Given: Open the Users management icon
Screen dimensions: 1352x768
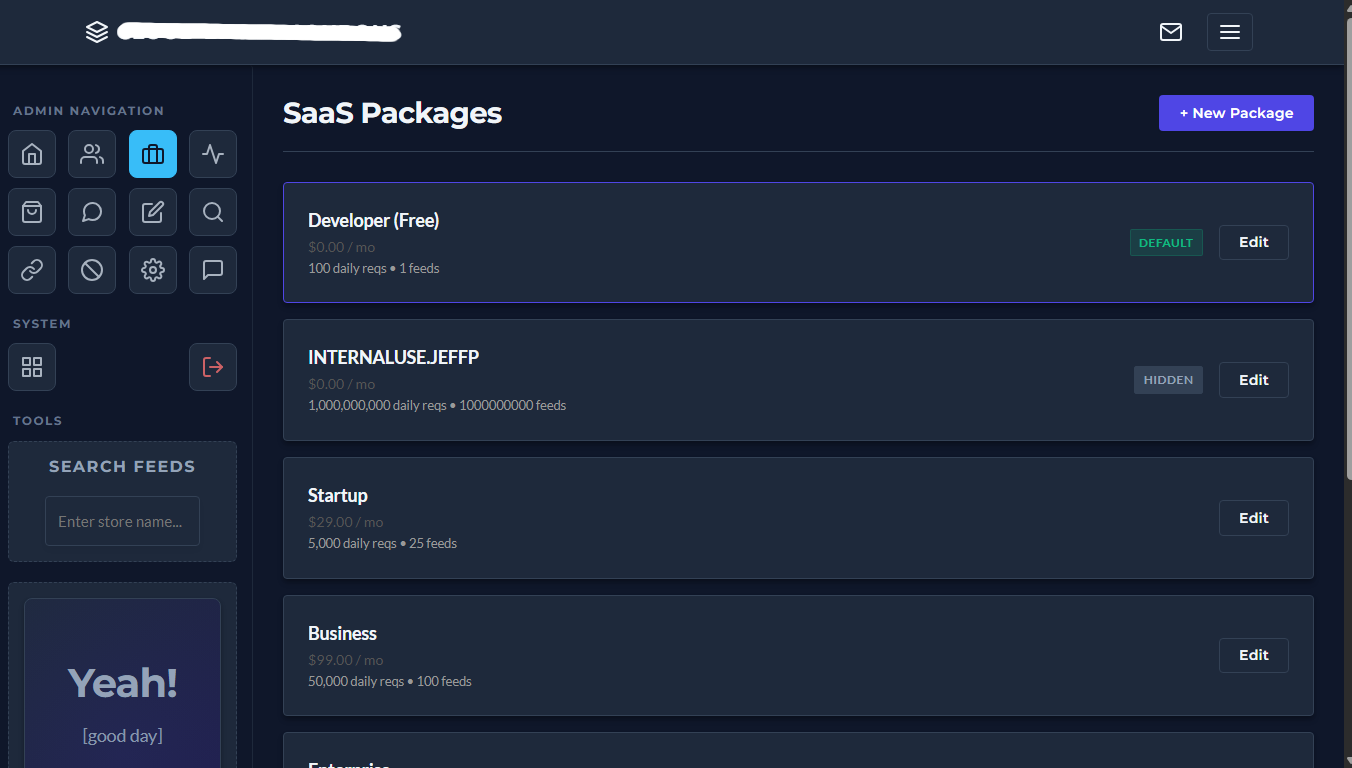Looking at the screenshot, I should point(91,154).
